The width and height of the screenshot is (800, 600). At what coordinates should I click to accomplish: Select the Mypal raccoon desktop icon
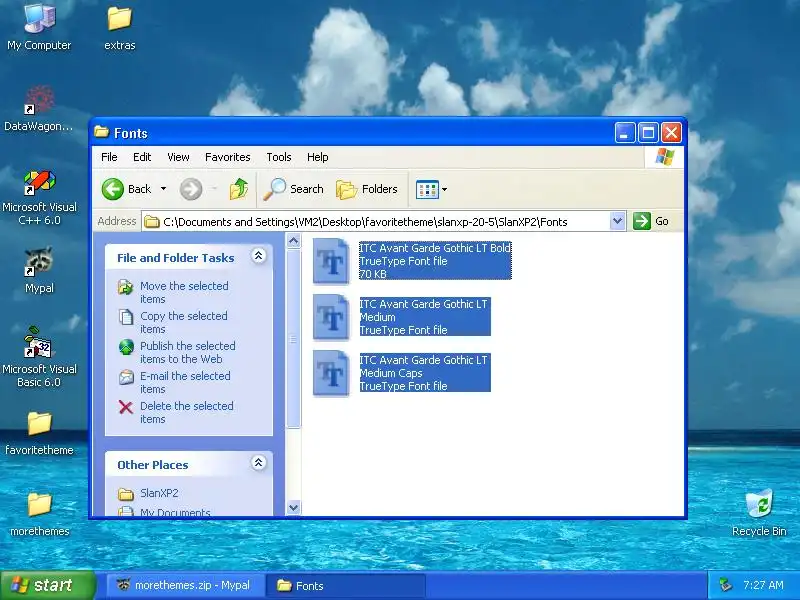click(39, 269)
